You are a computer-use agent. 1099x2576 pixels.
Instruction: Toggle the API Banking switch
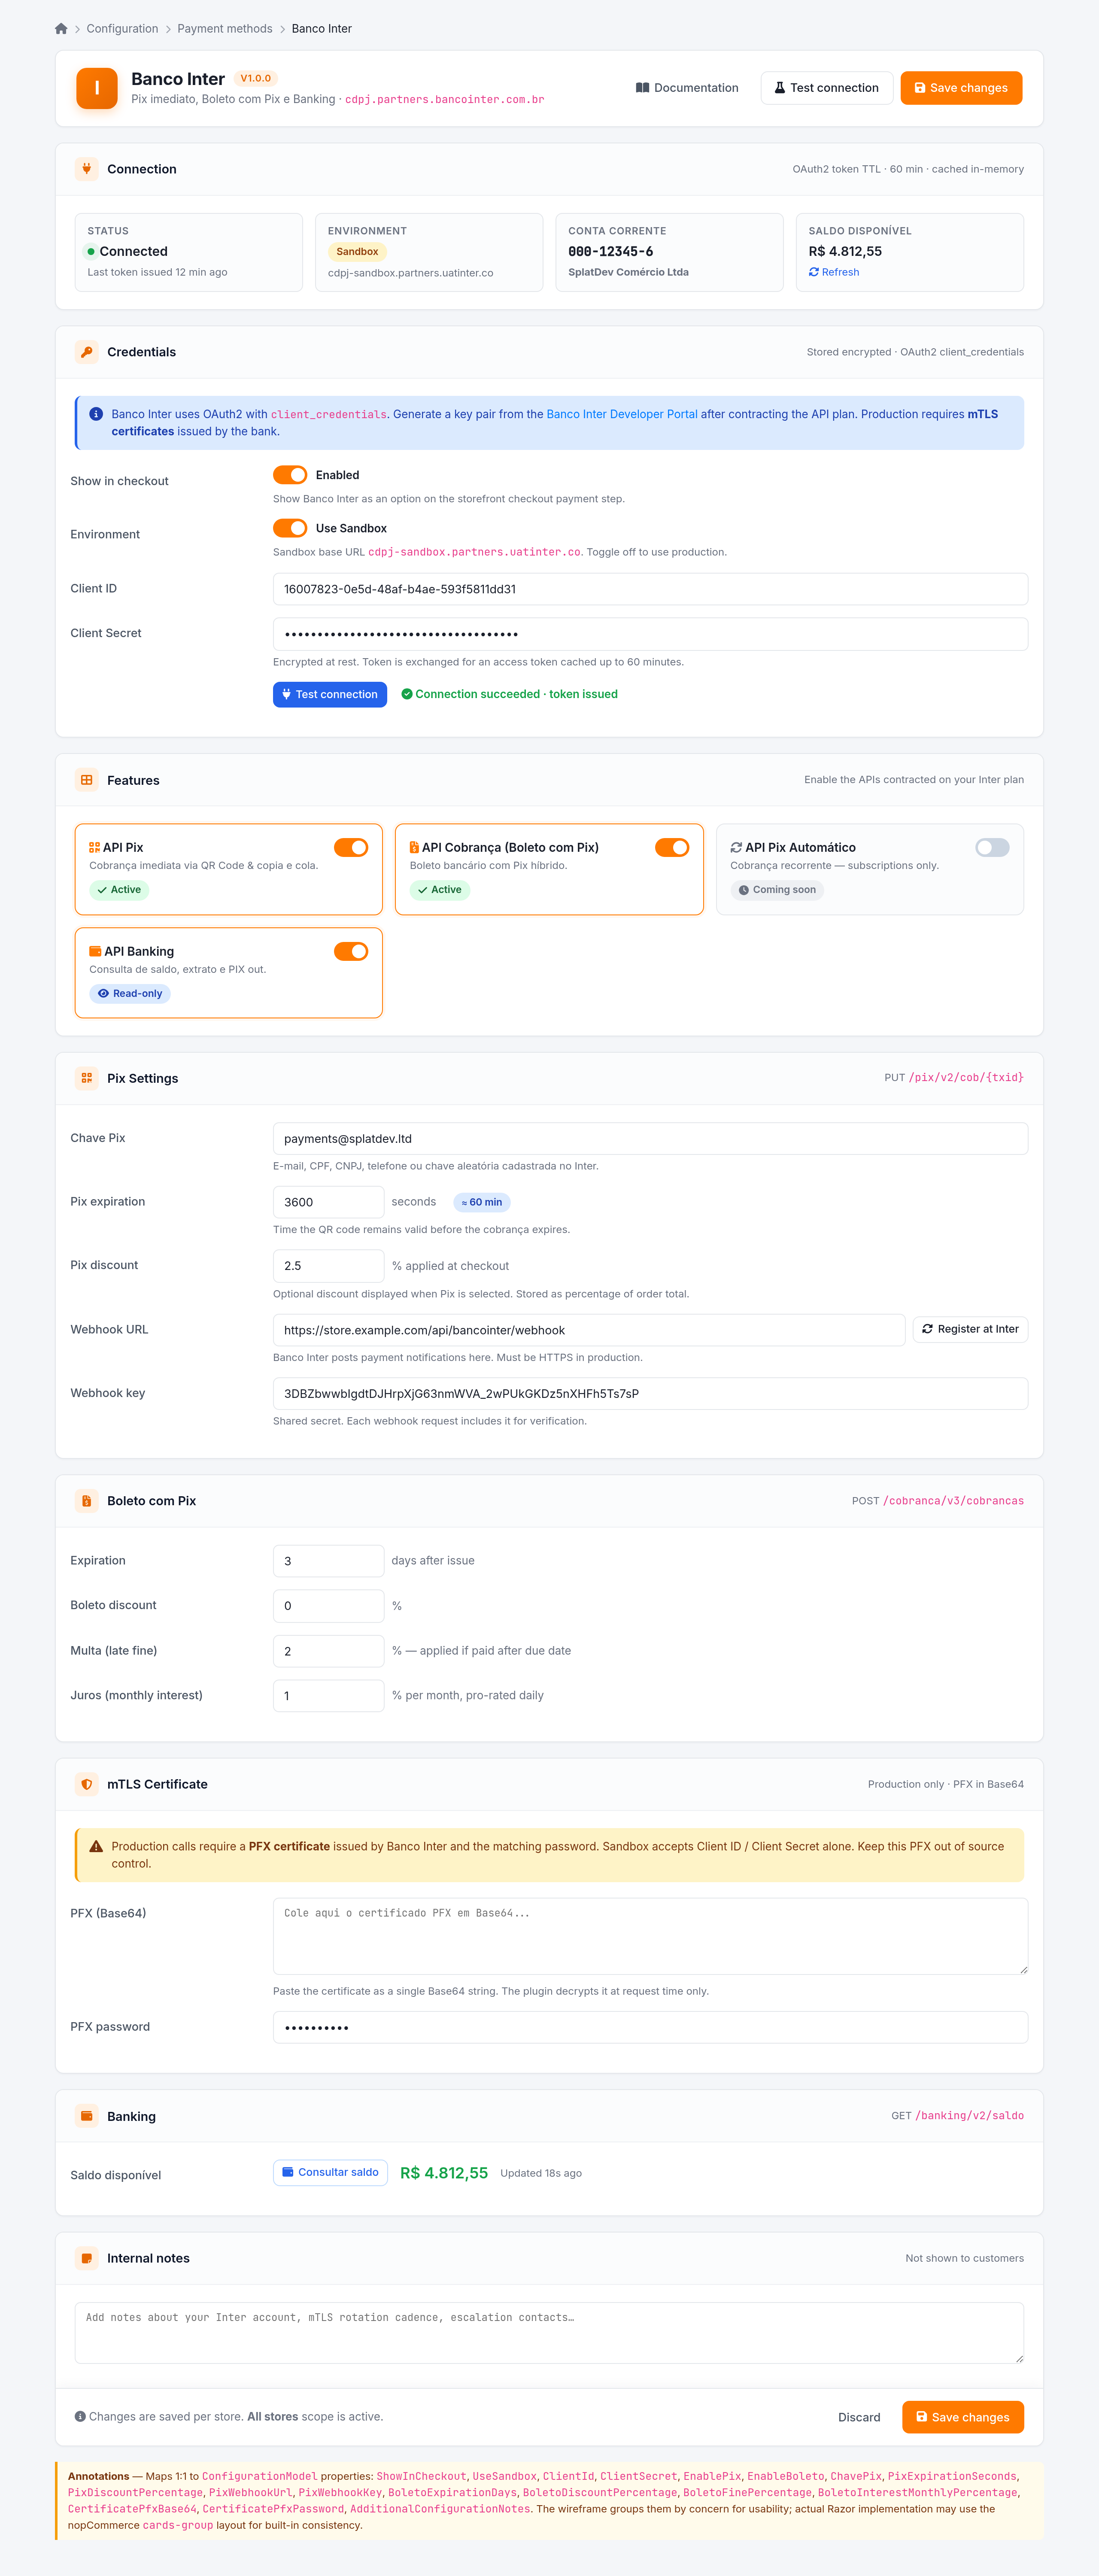351,952
